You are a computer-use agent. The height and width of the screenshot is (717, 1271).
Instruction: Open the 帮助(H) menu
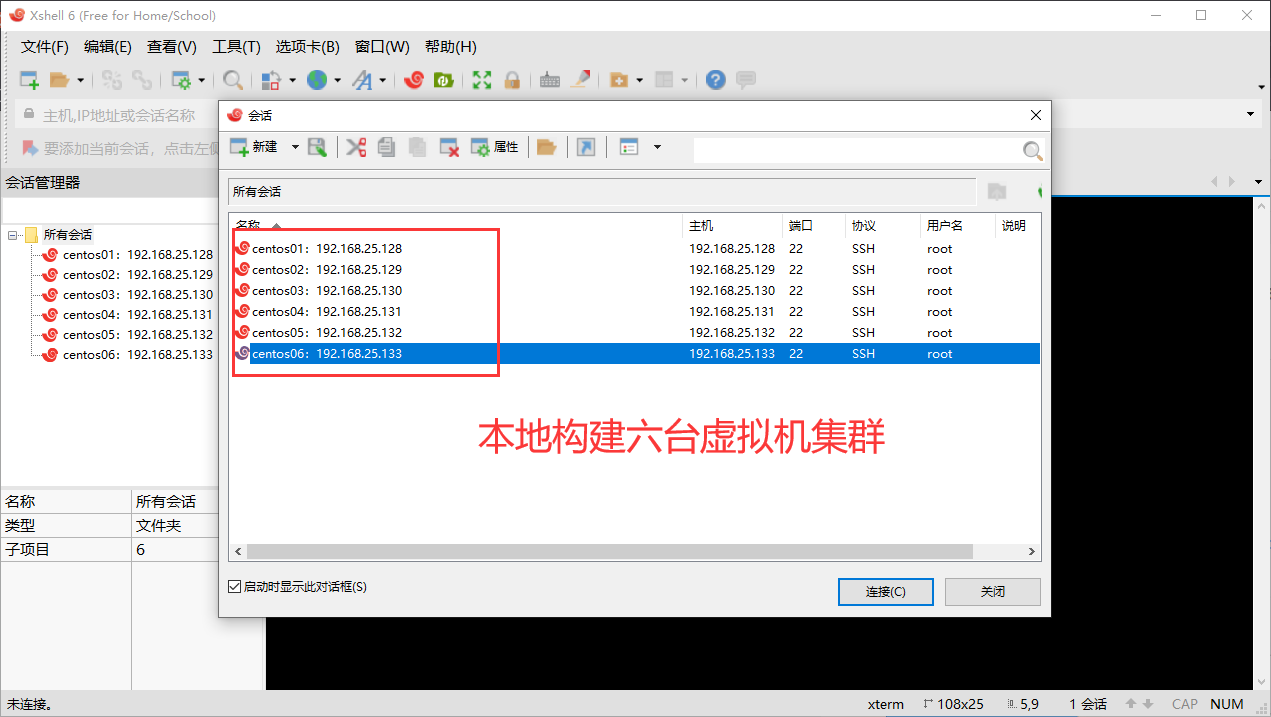(451, 47)
